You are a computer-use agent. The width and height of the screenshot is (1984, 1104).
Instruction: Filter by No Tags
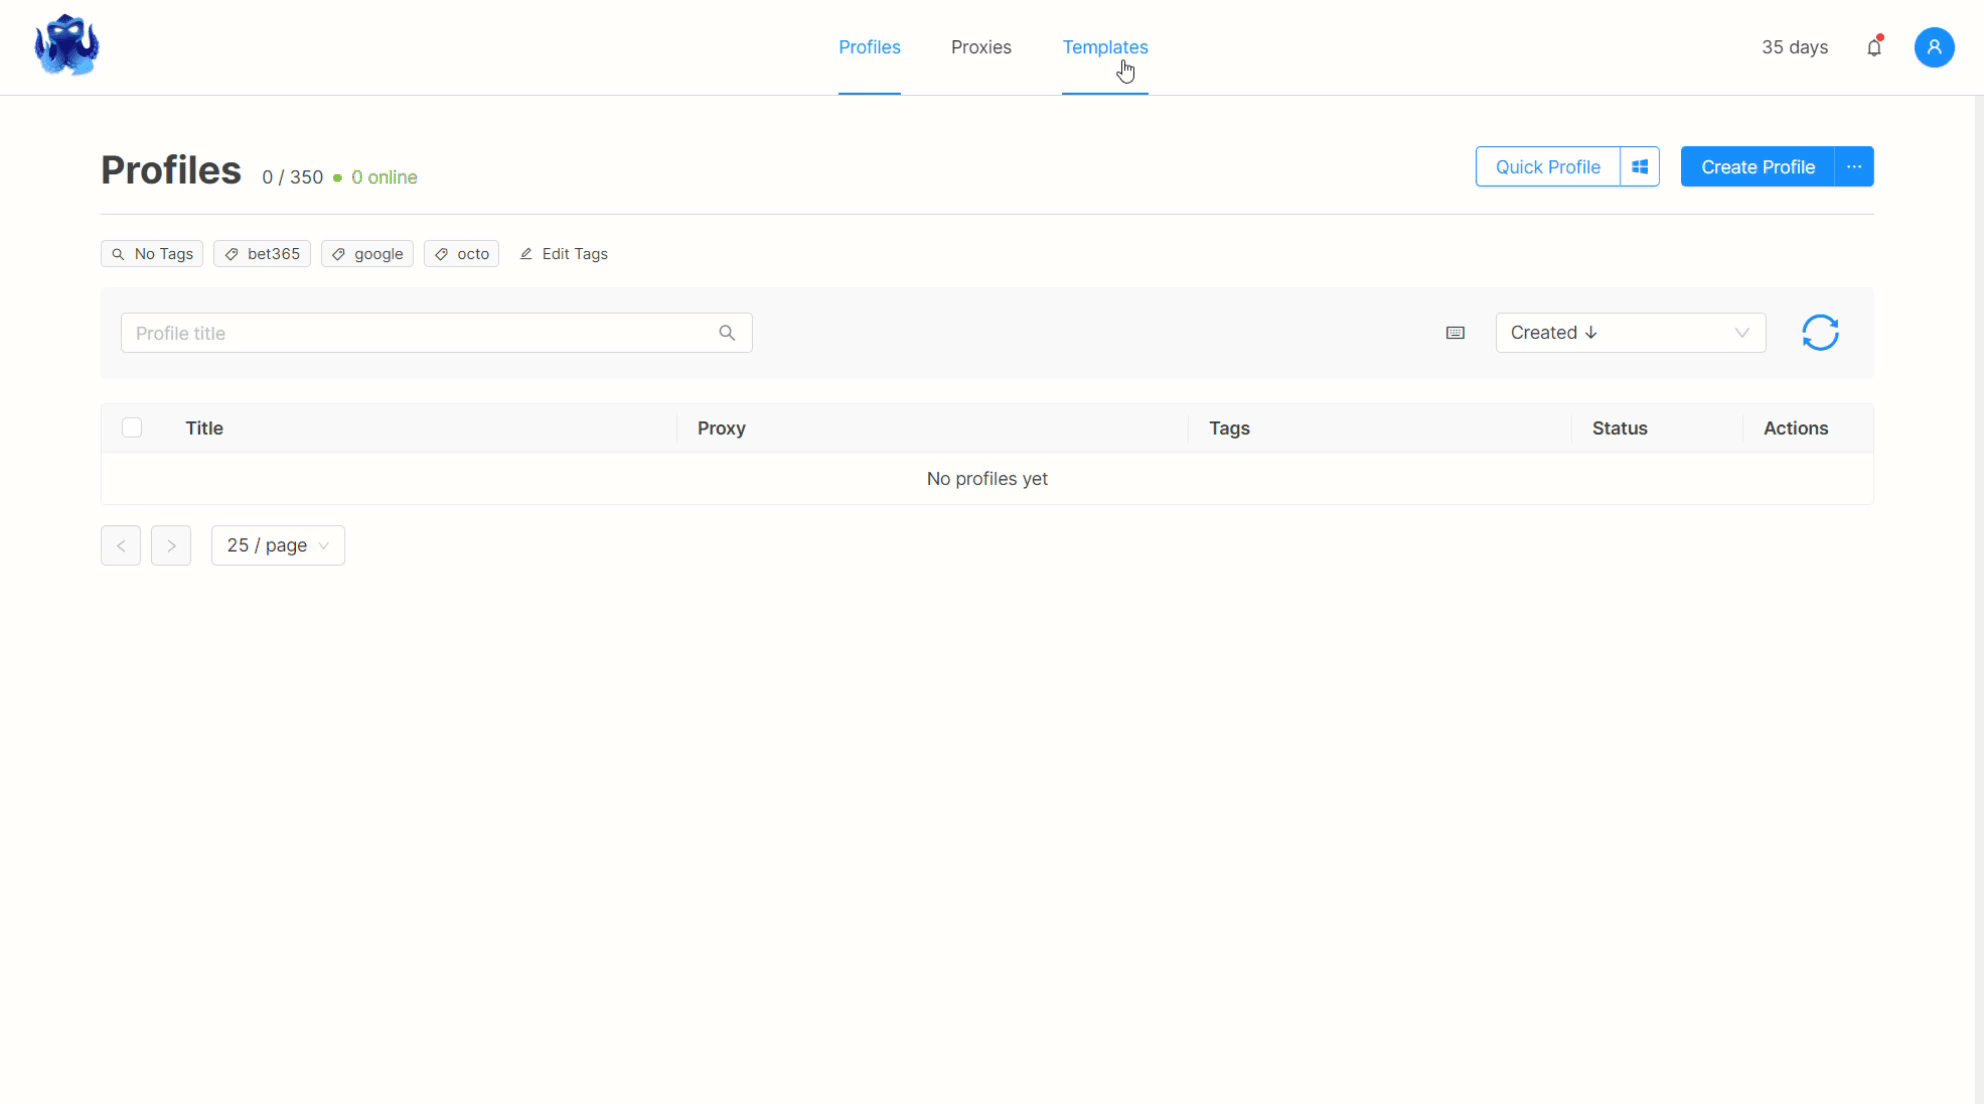coord(152,254)
